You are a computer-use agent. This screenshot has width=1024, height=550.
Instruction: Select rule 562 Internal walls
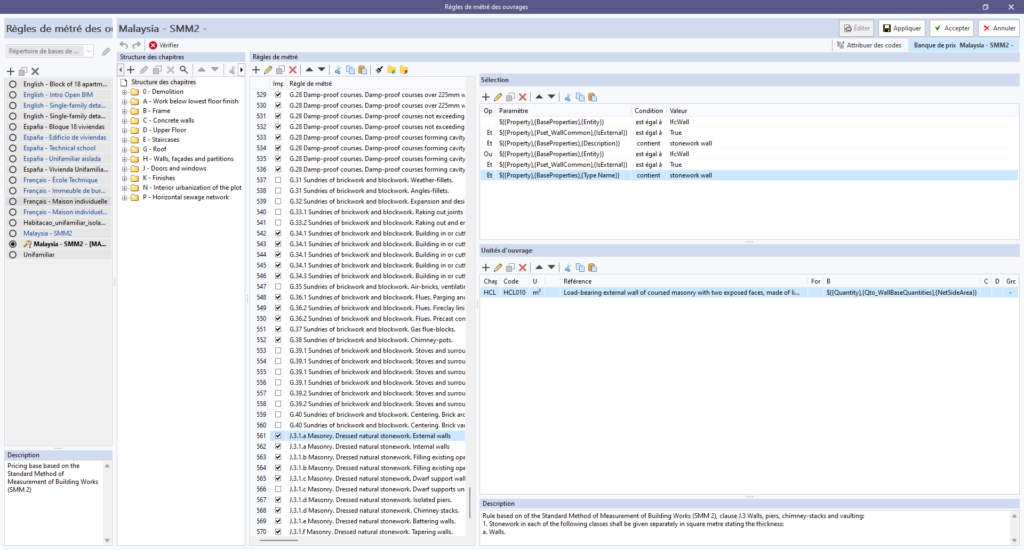pyautogui.click(x=370, y=446)
